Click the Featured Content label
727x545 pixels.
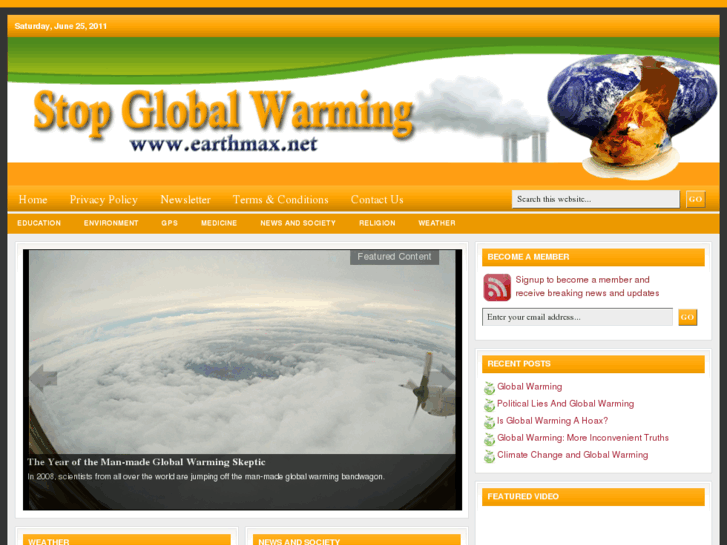pos(394,256)
